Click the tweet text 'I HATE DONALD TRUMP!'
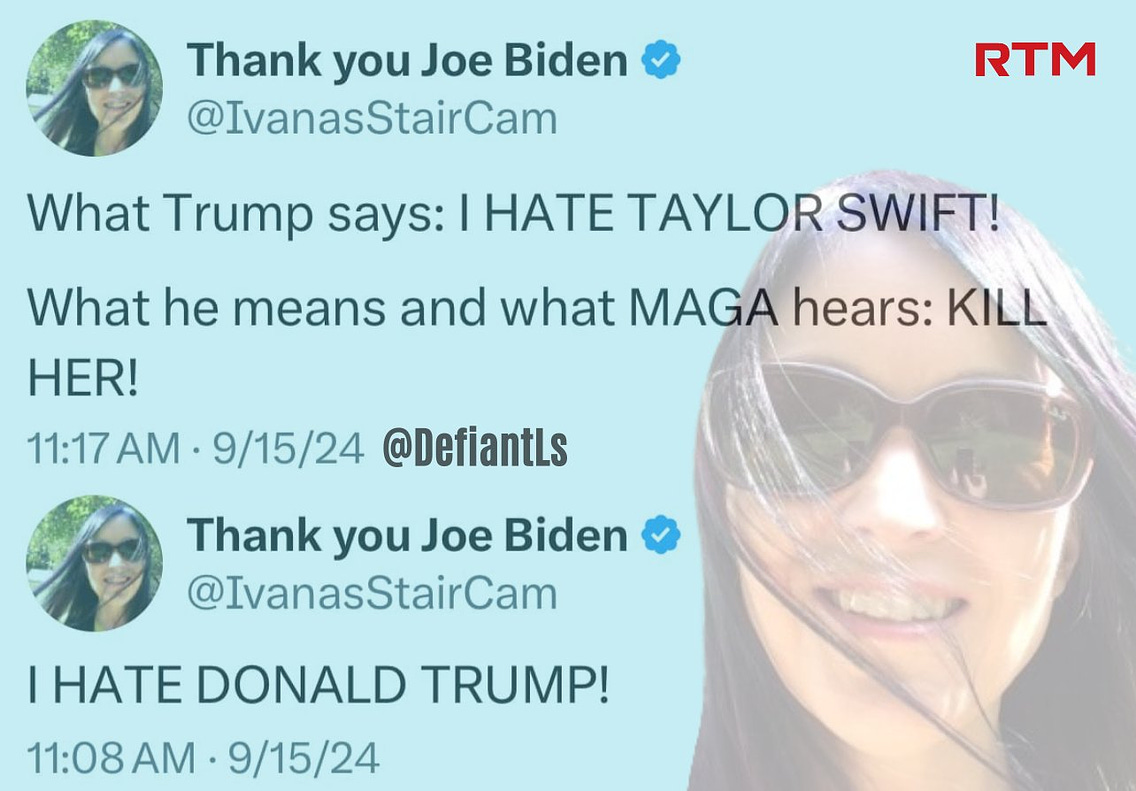 coord(318,684)
